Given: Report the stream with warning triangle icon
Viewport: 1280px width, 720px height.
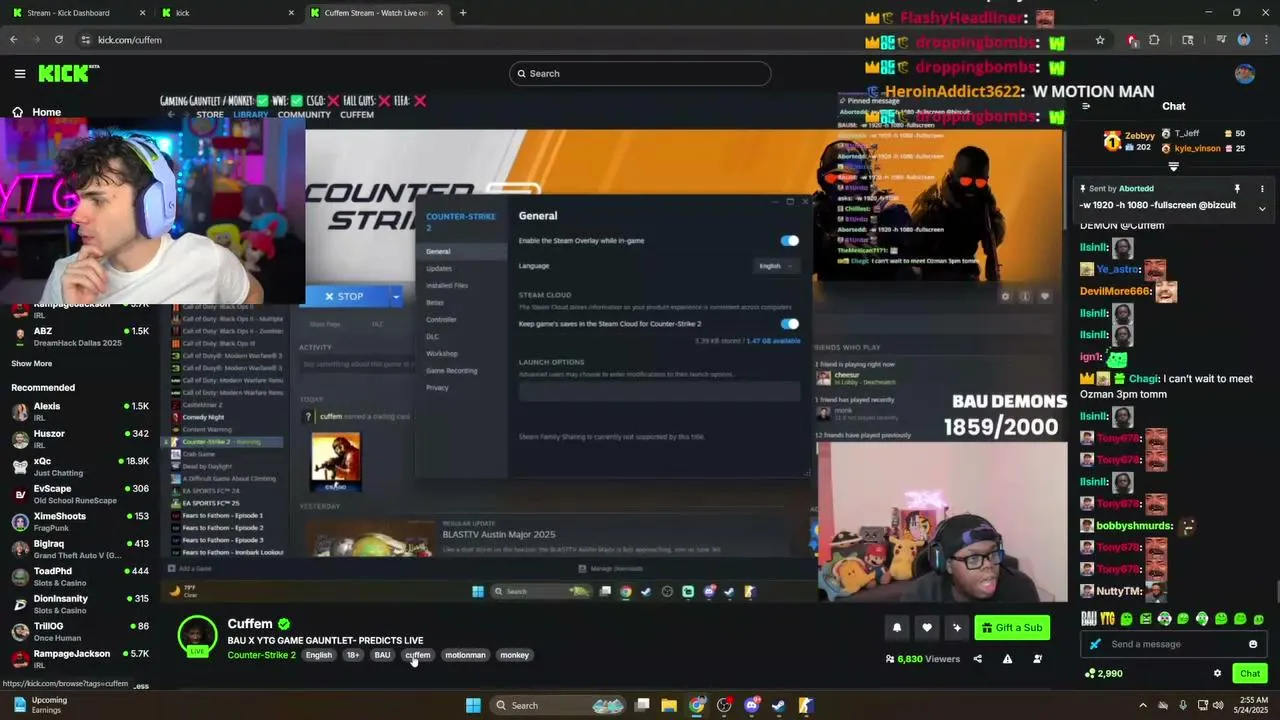Looking at the screenshot, I should (1007, 659).
